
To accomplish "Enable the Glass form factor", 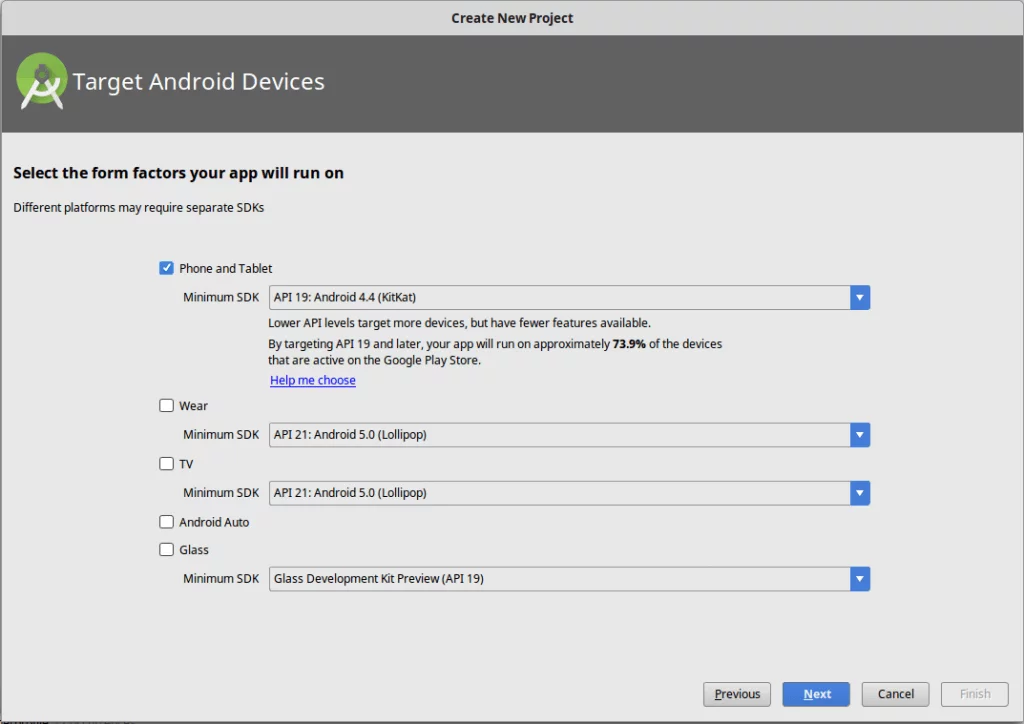I will [x=166, y=549].
